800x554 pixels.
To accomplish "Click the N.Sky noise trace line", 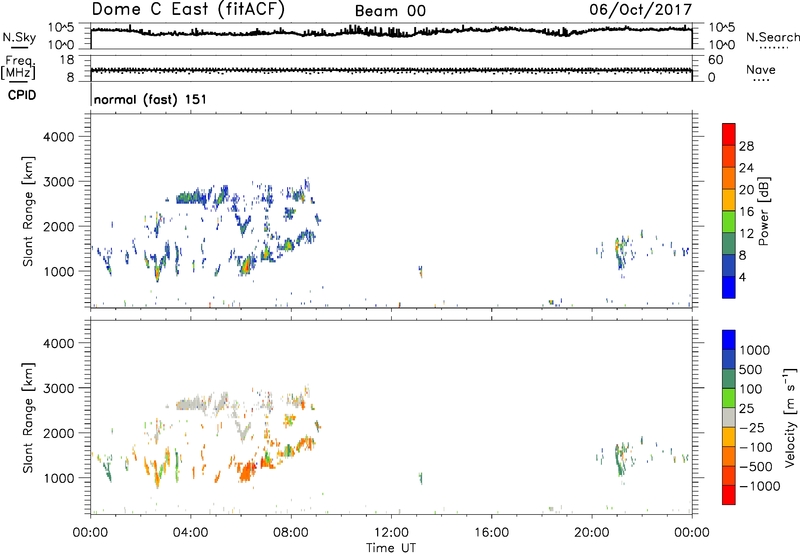I will coord(391,31).
